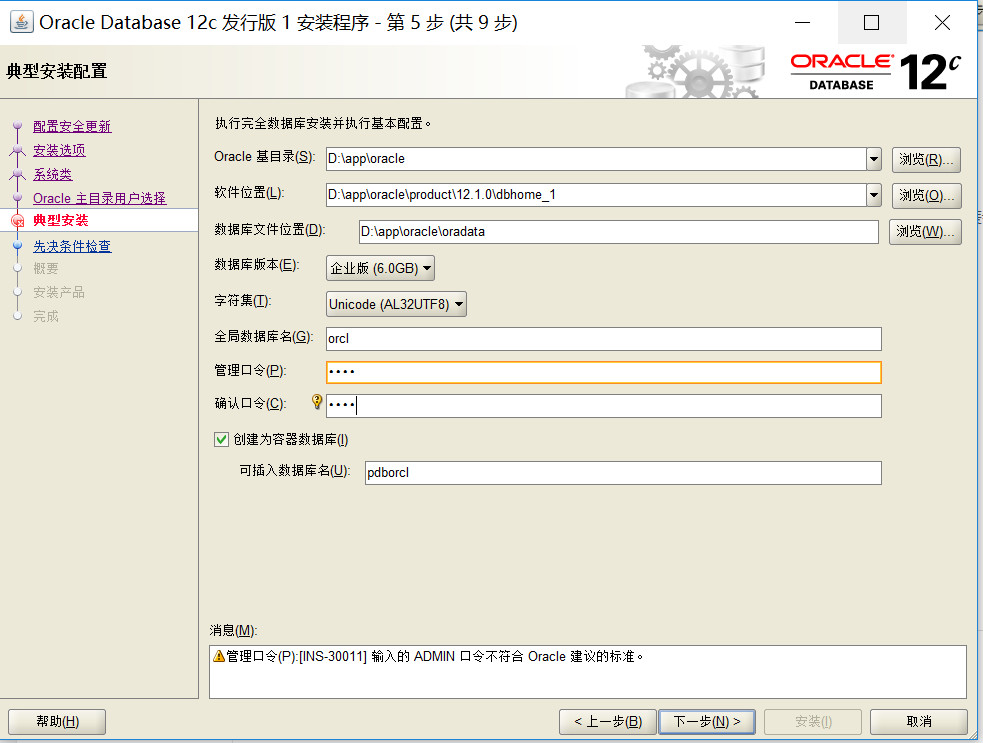This screenshot has width=983, height=743.
Task: Click the warning icon in the message box
Action: point(219,656)
